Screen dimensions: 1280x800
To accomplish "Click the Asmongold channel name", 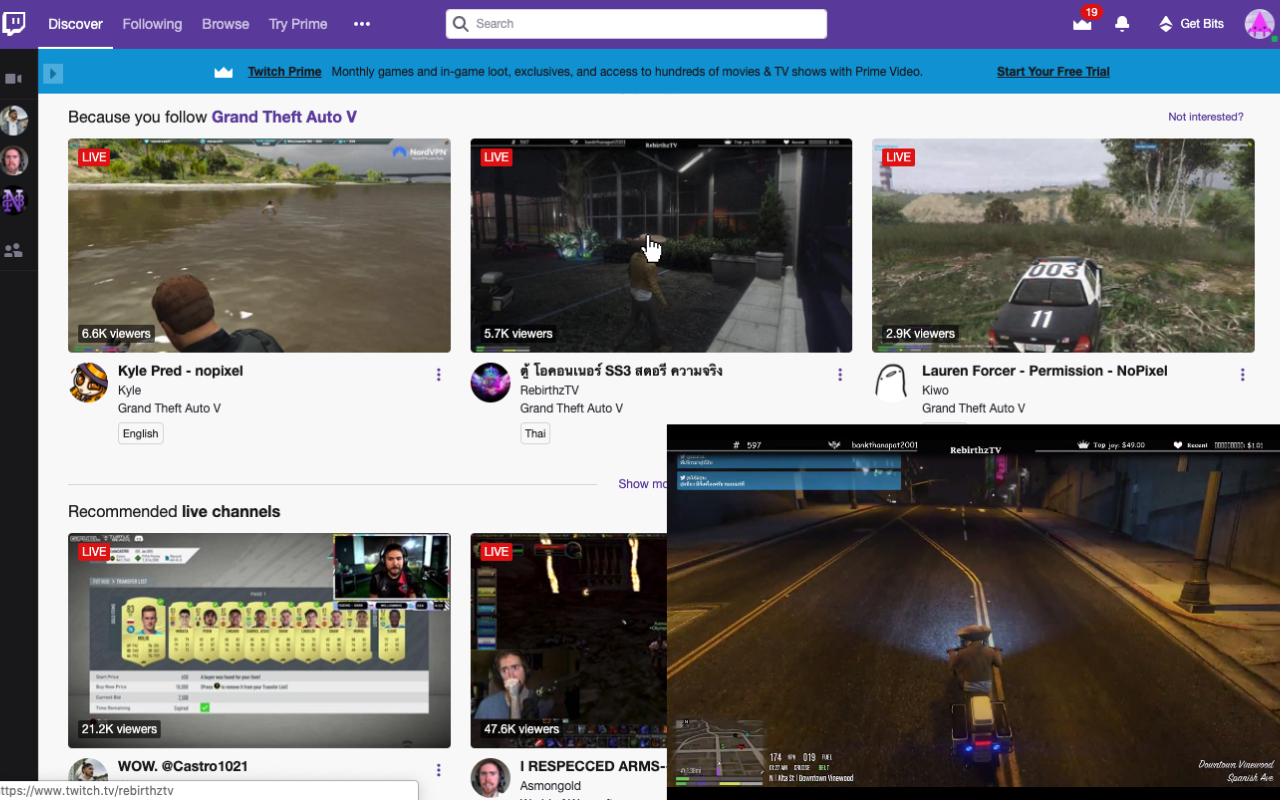I will [550, 786].
